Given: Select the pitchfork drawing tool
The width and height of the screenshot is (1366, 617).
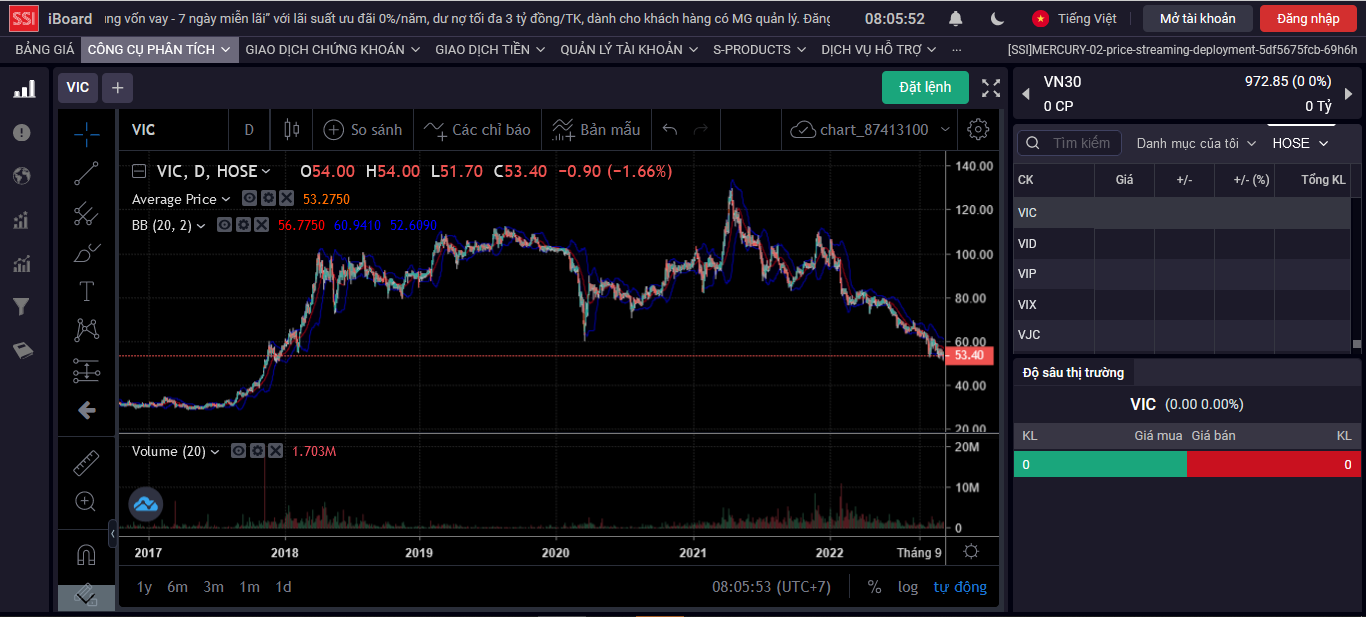Looking at the screenshot, I should click(87, 213).
